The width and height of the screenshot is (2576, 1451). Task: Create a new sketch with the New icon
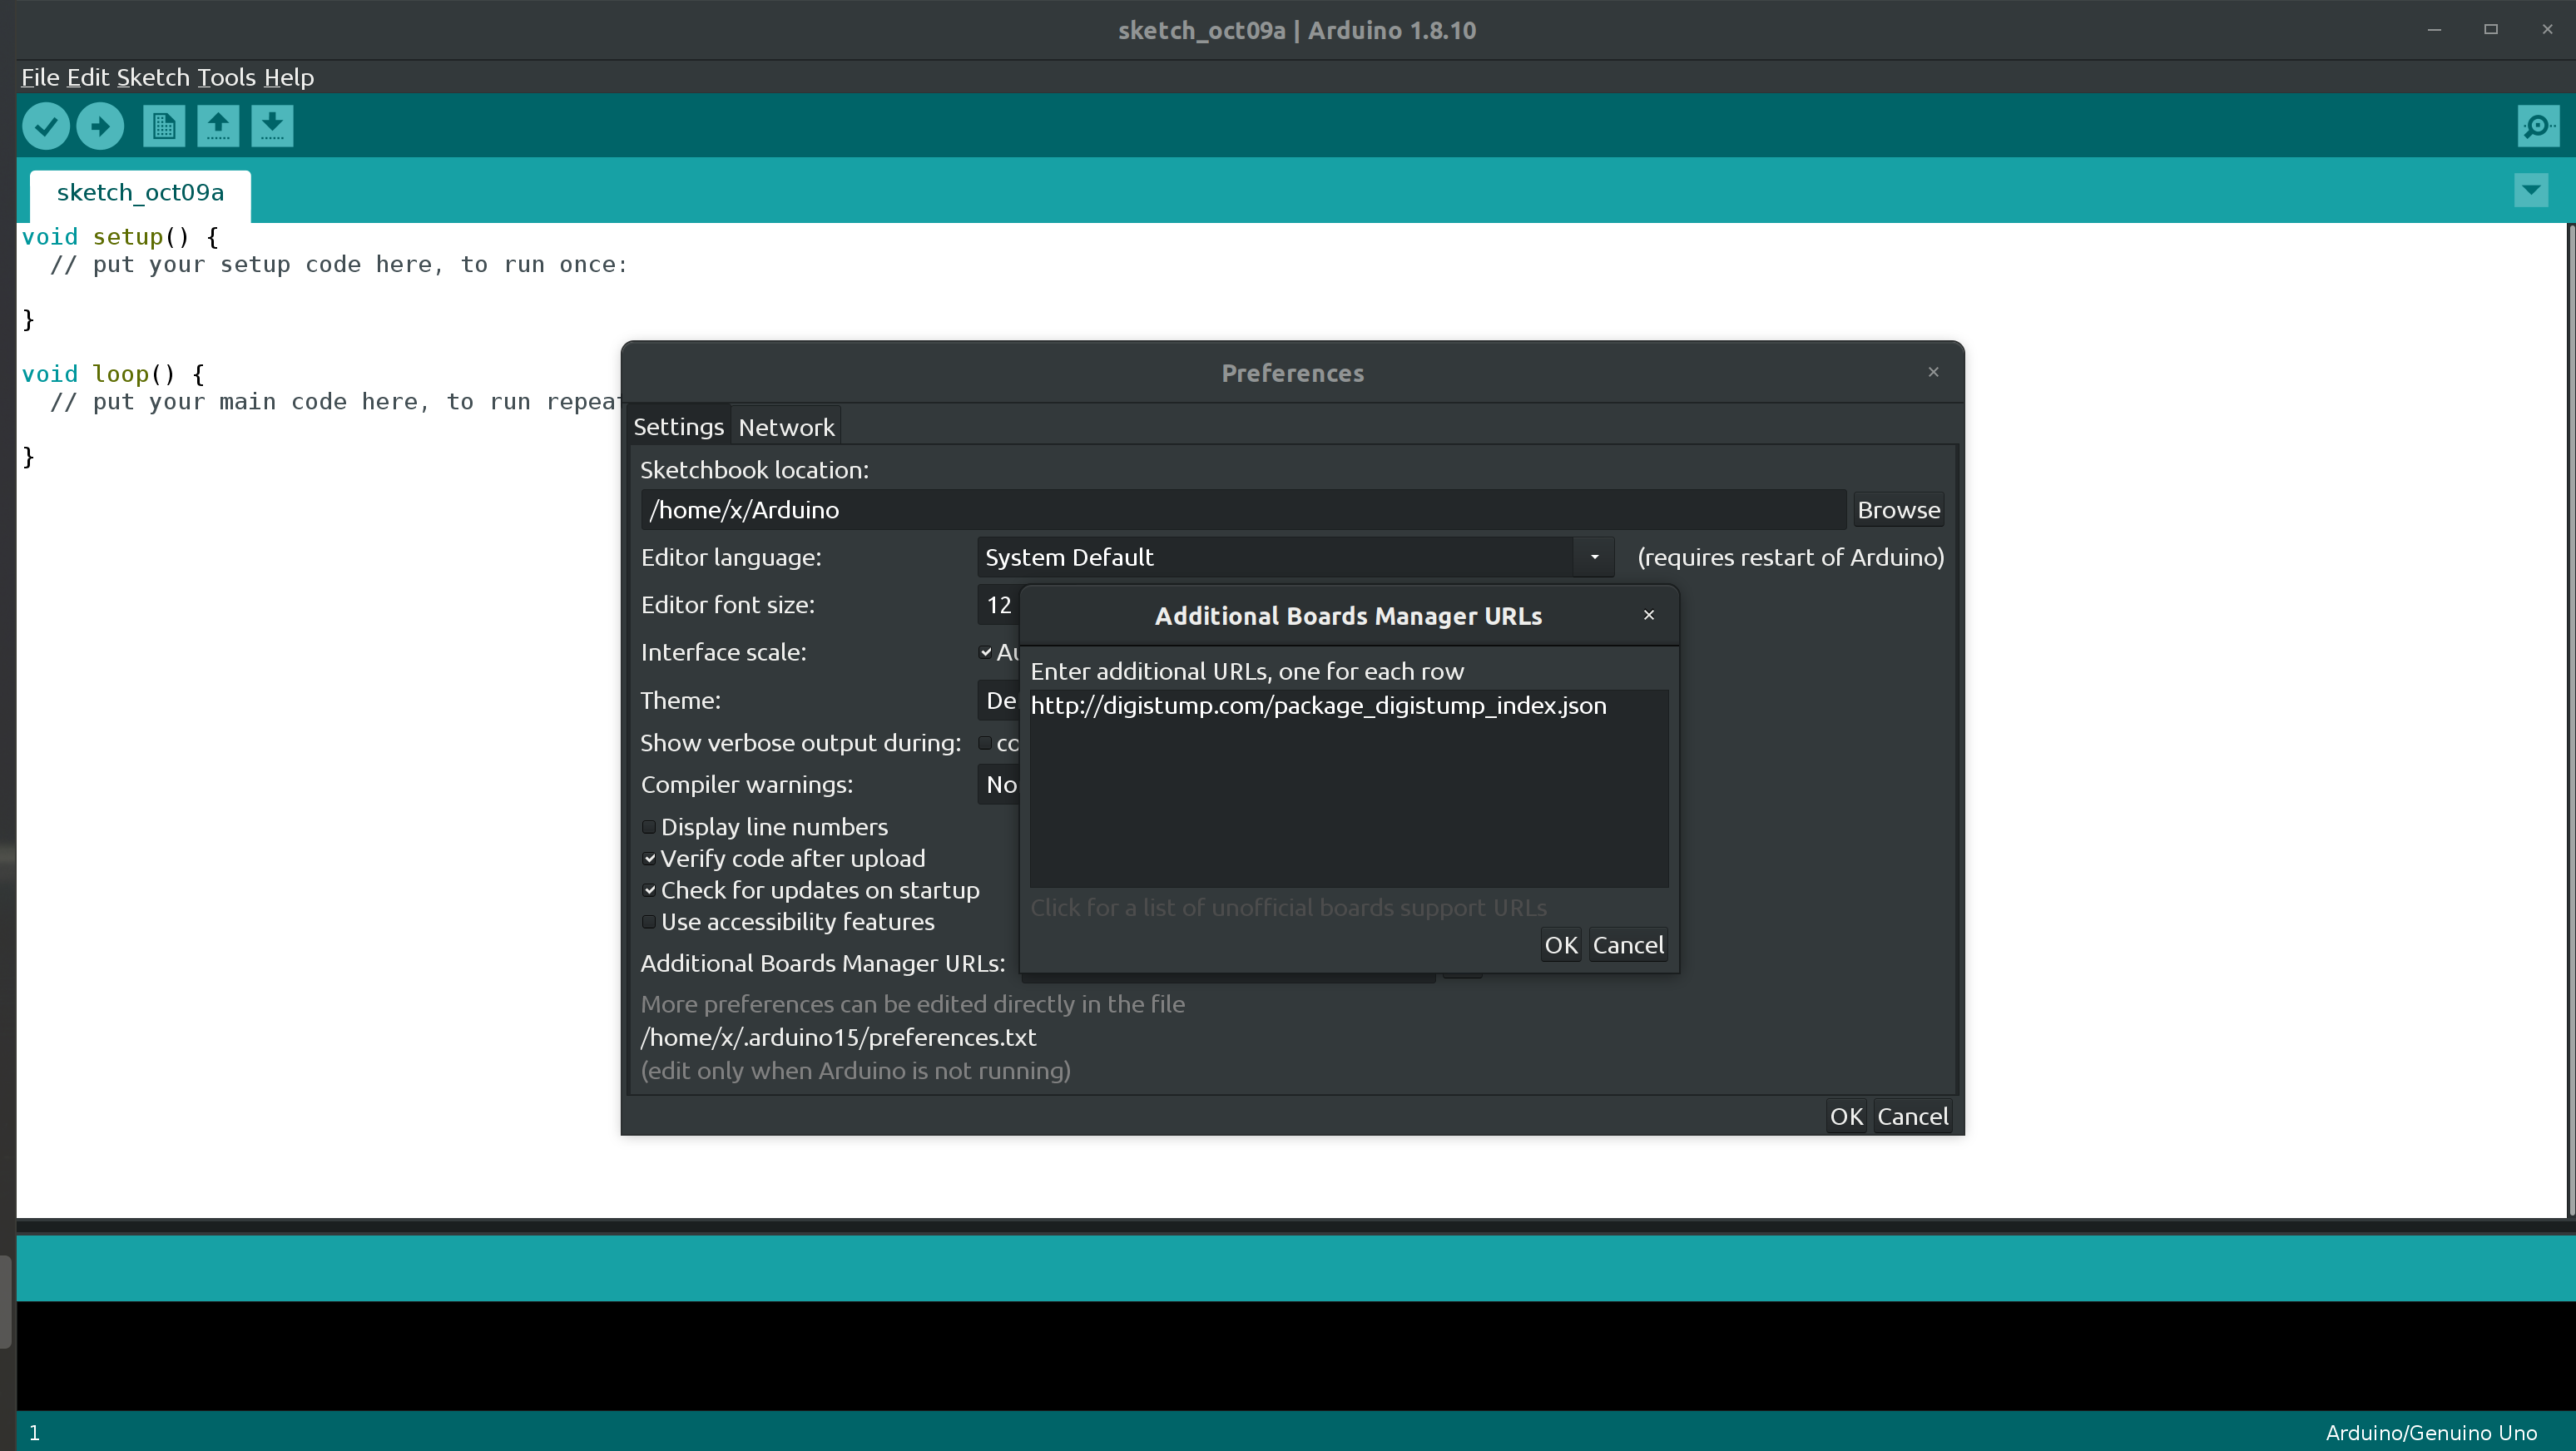click(x=164, y=126)
